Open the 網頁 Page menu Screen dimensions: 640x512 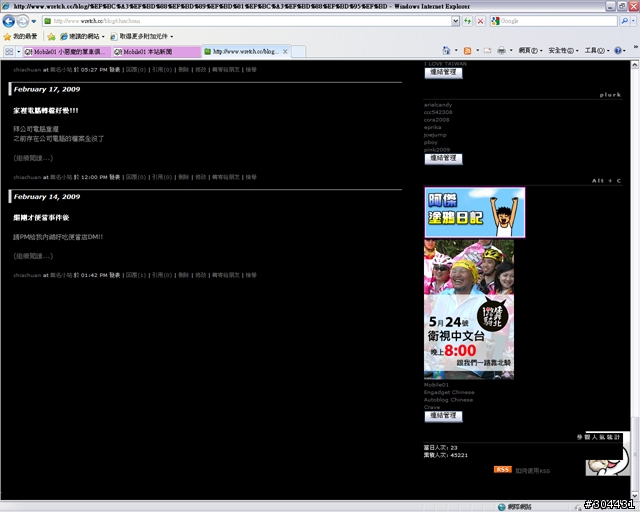click(530, 50)
